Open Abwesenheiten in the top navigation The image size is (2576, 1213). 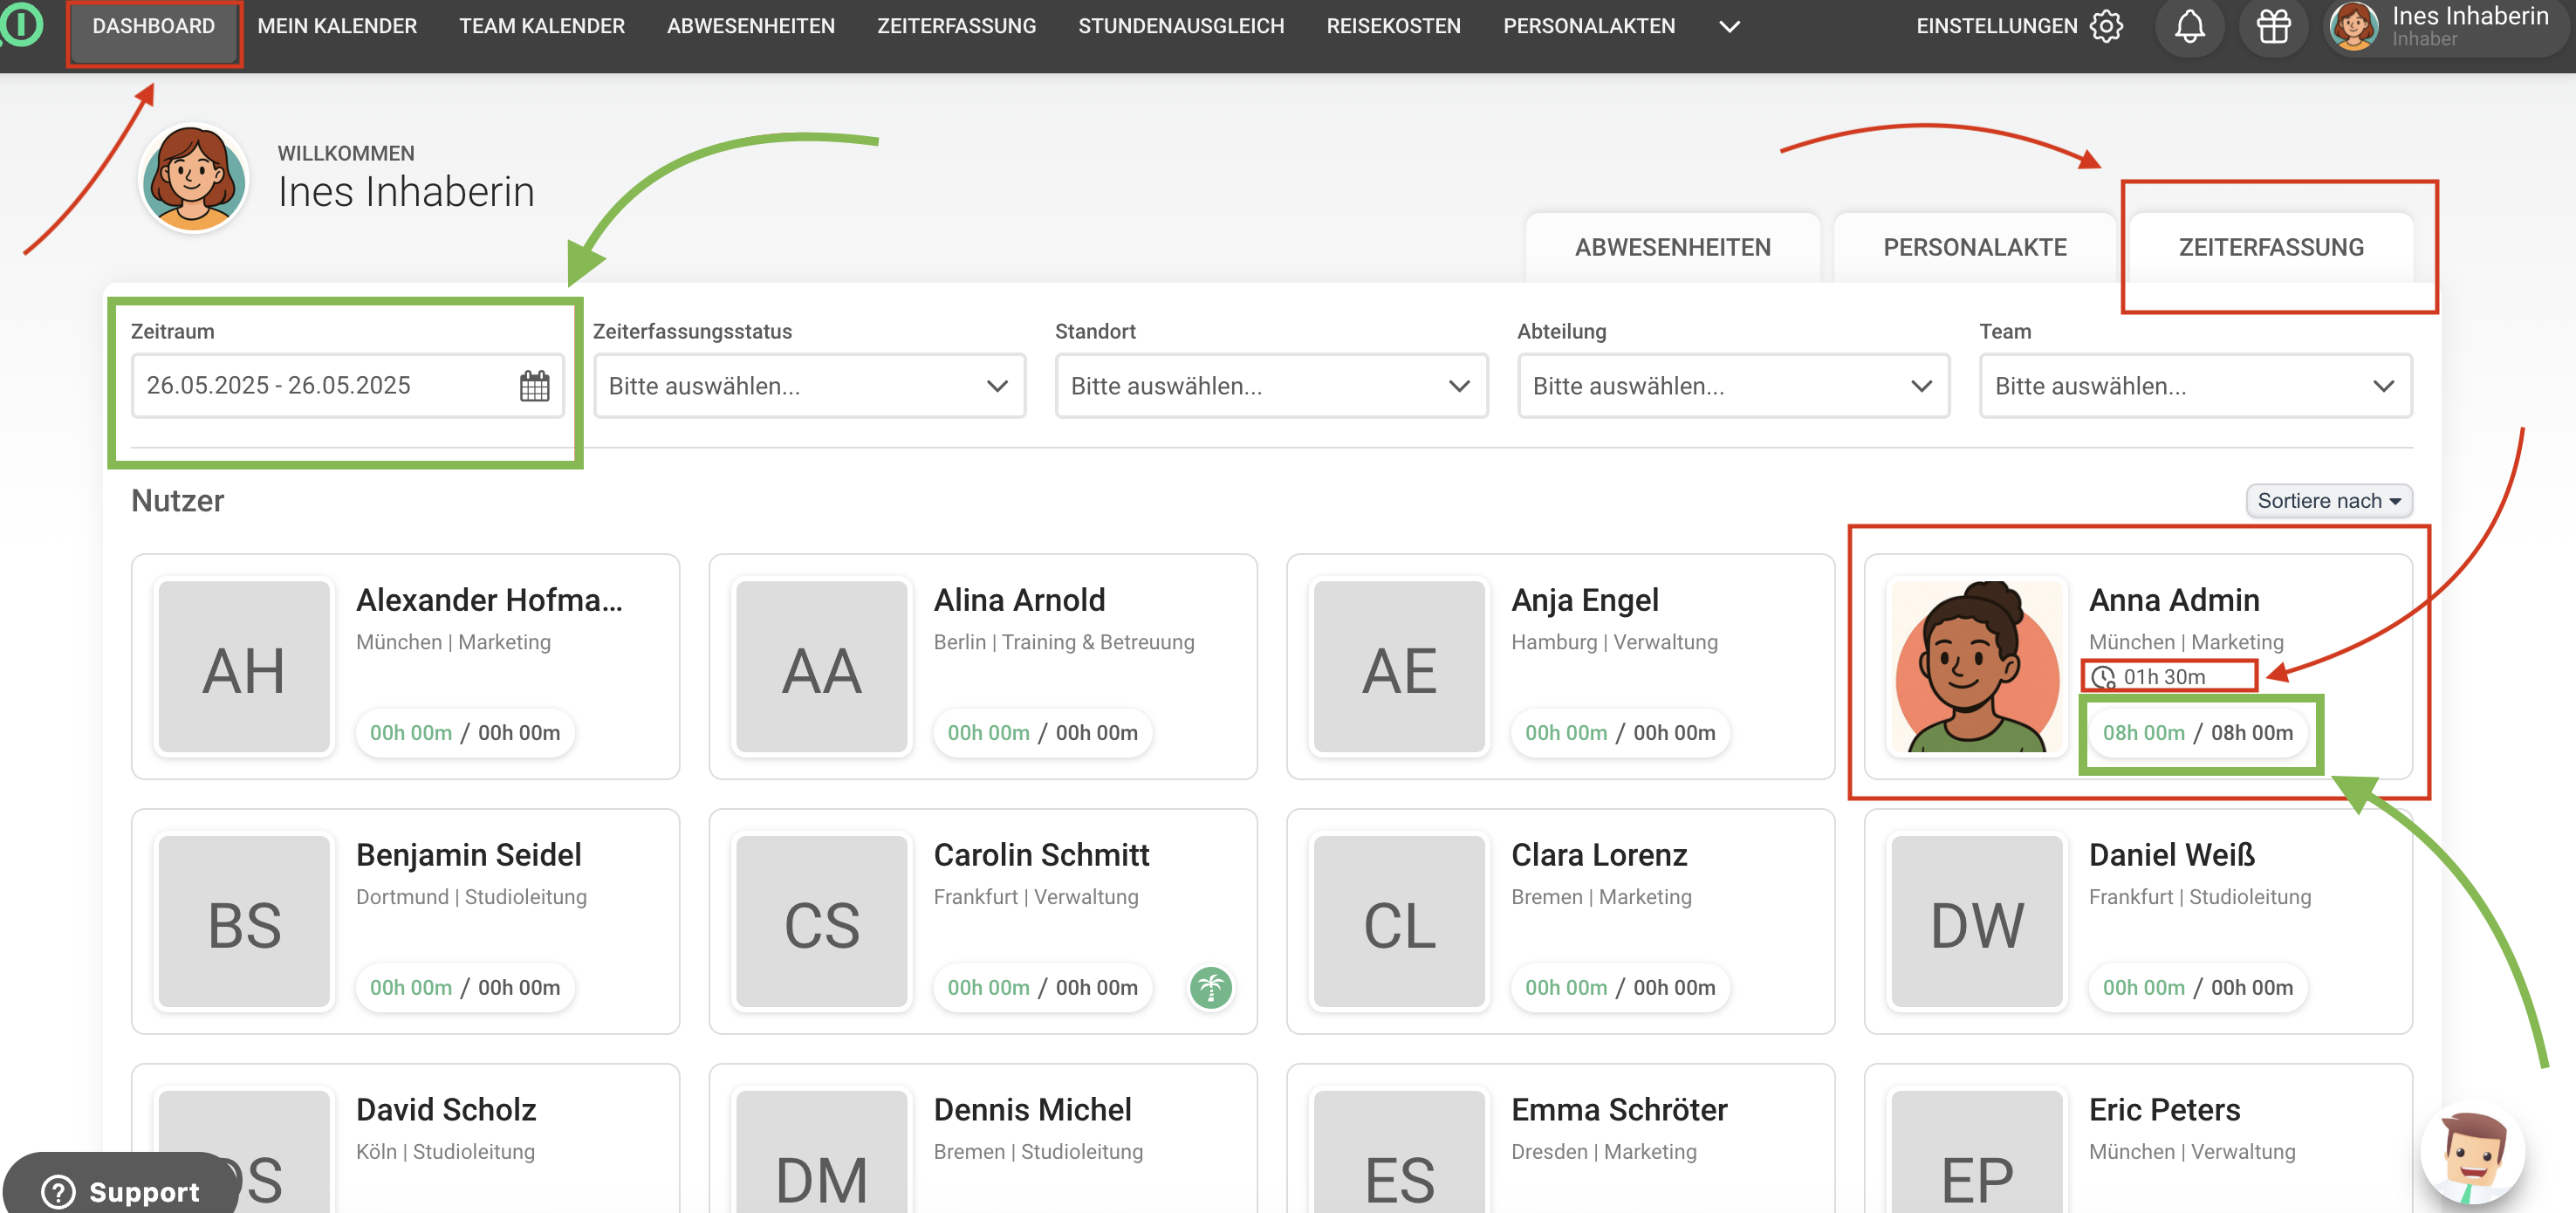click(750, 26)
